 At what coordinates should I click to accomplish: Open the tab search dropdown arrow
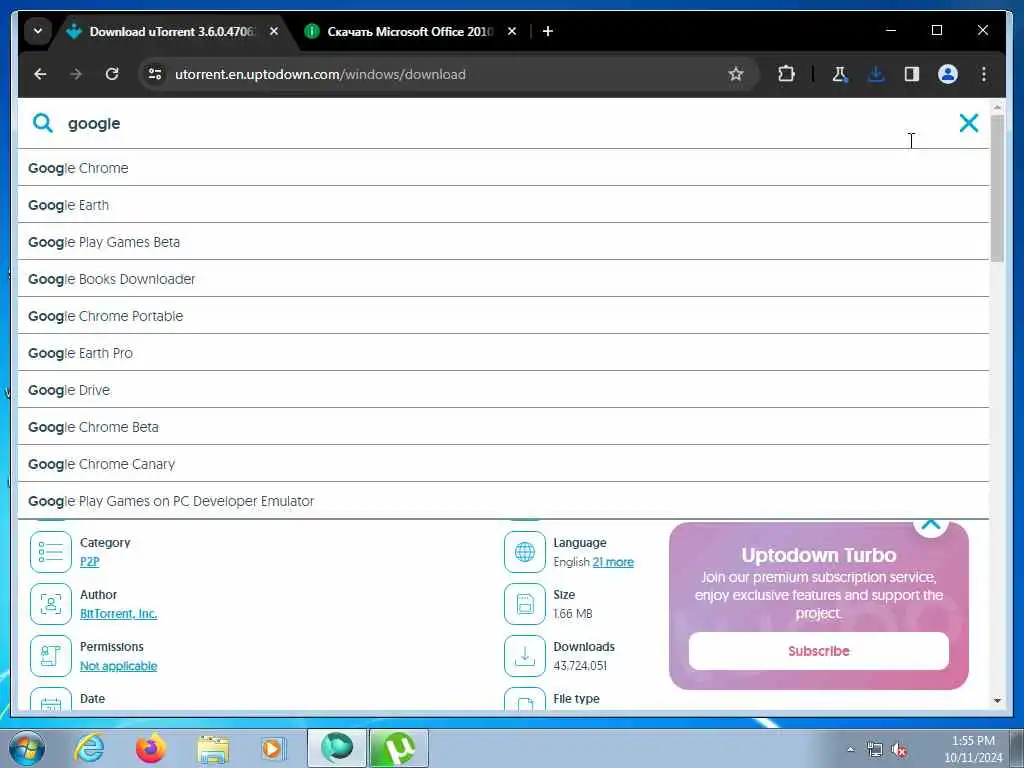point(38,31)
